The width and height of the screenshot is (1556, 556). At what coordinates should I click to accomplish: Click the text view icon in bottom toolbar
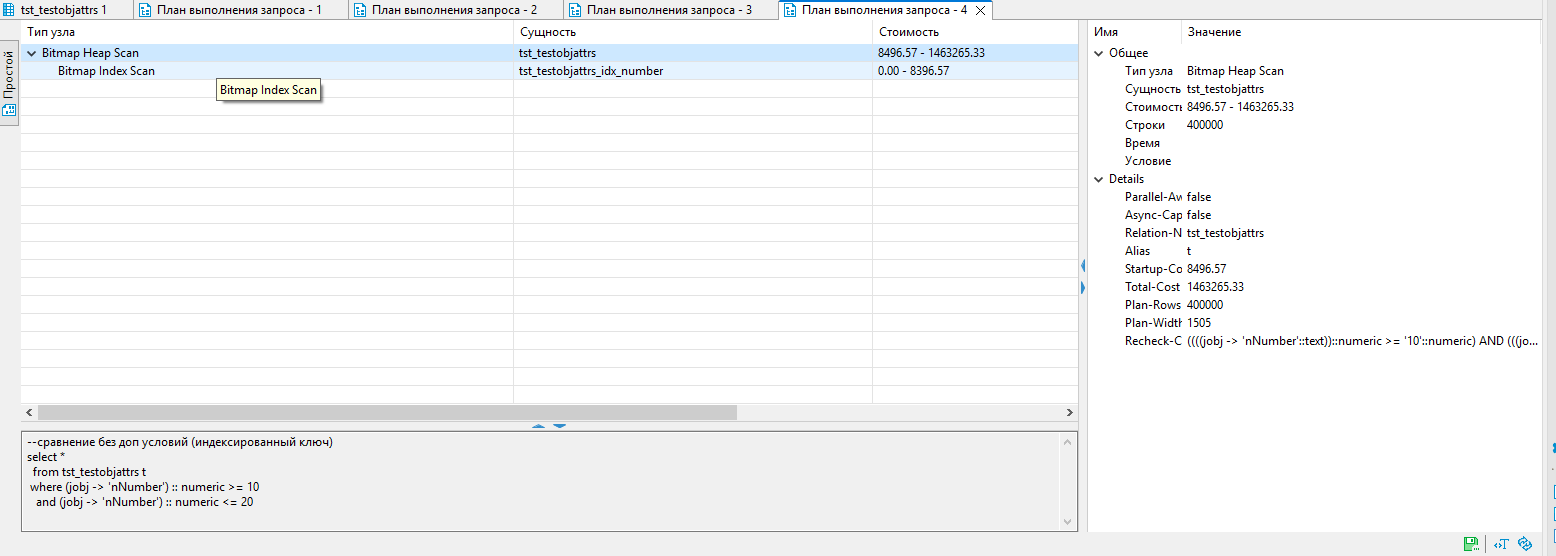pos(1500,544)
